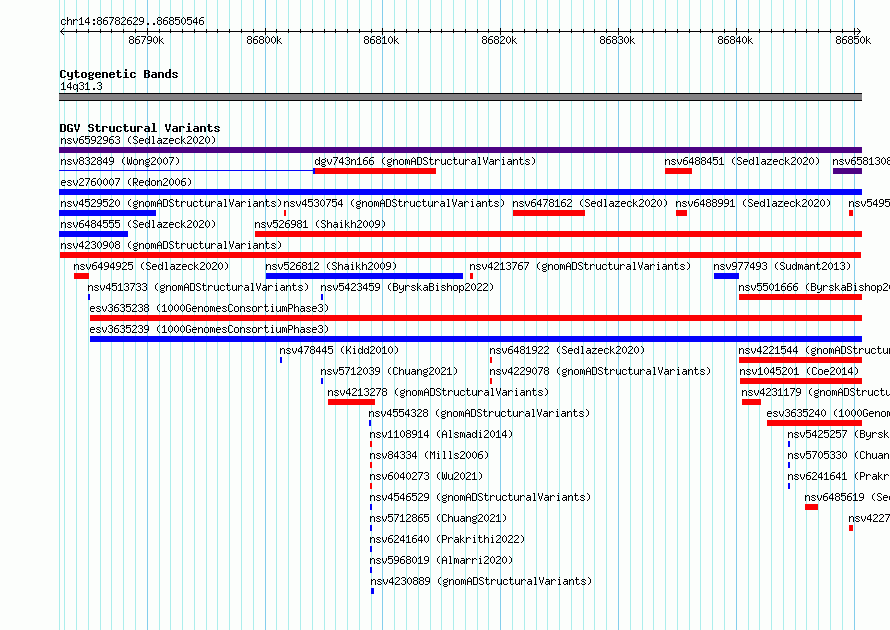Select red bar under dgv743n166
The height and width of the screenshot is (630, 890).
pyautogui.click(x=375, y=171)
